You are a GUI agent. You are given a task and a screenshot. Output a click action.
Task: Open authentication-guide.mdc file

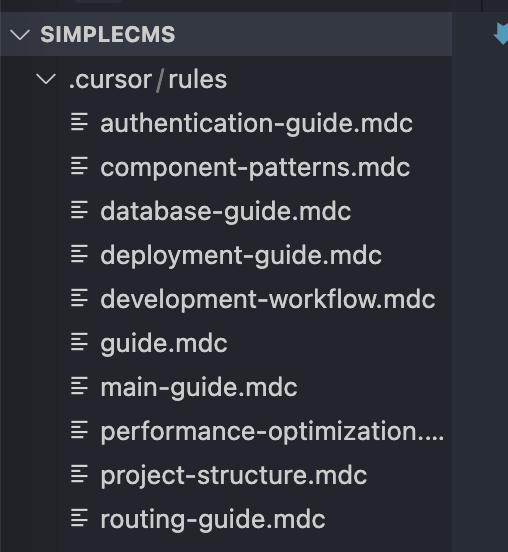coord(256,124)
